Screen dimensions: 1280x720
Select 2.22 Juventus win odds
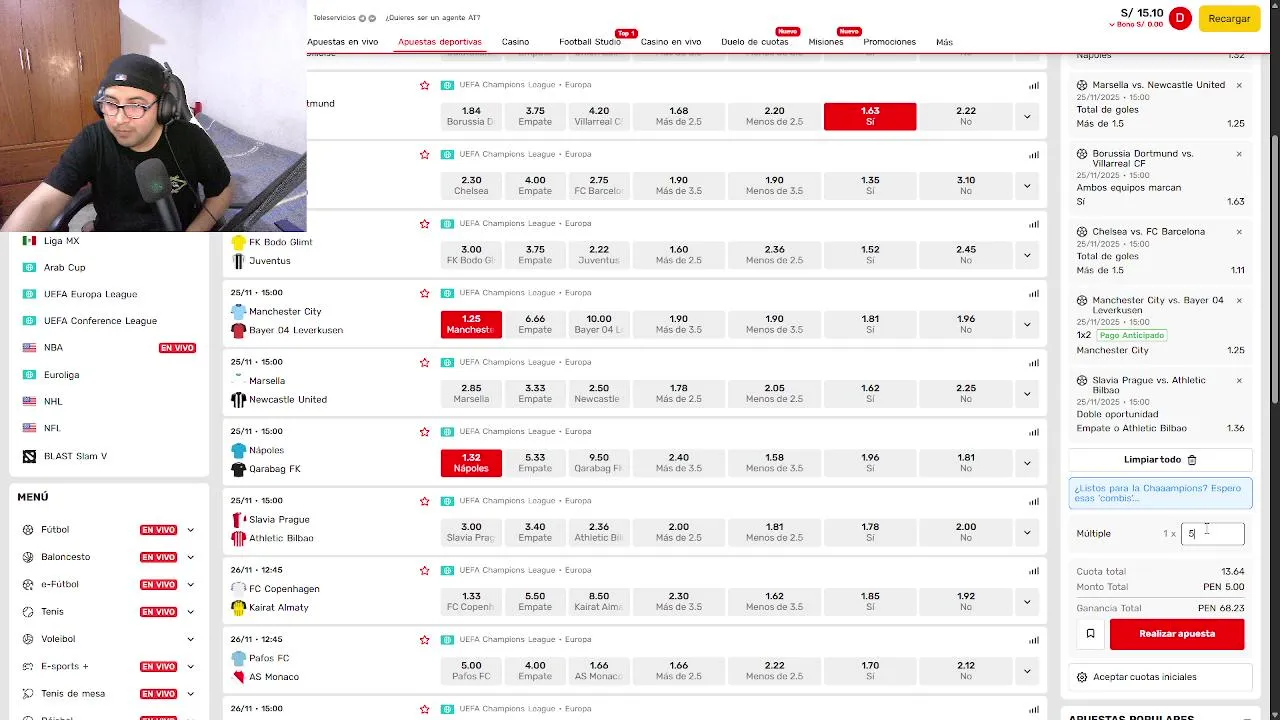pos(599,255)
